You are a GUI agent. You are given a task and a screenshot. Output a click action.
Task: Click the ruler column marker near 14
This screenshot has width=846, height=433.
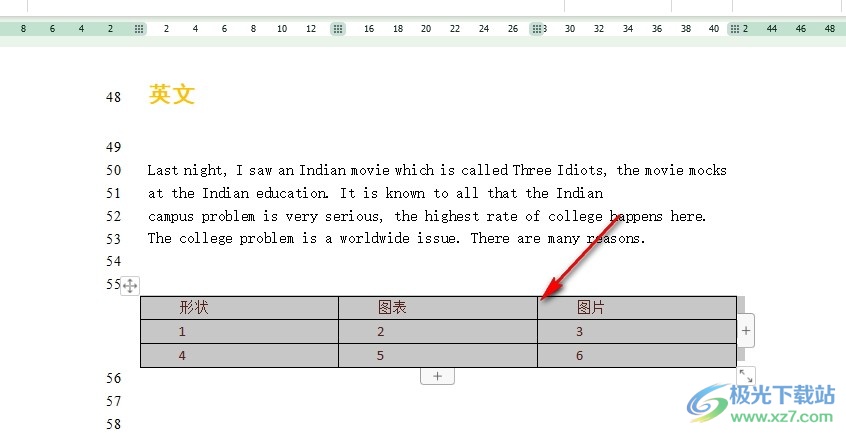338,29
